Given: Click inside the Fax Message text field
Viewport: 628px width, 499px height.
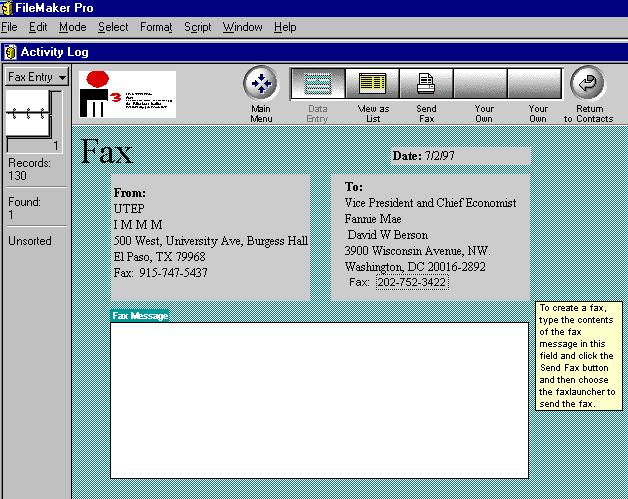Looking at the screenshot, I should coord(318,400).
